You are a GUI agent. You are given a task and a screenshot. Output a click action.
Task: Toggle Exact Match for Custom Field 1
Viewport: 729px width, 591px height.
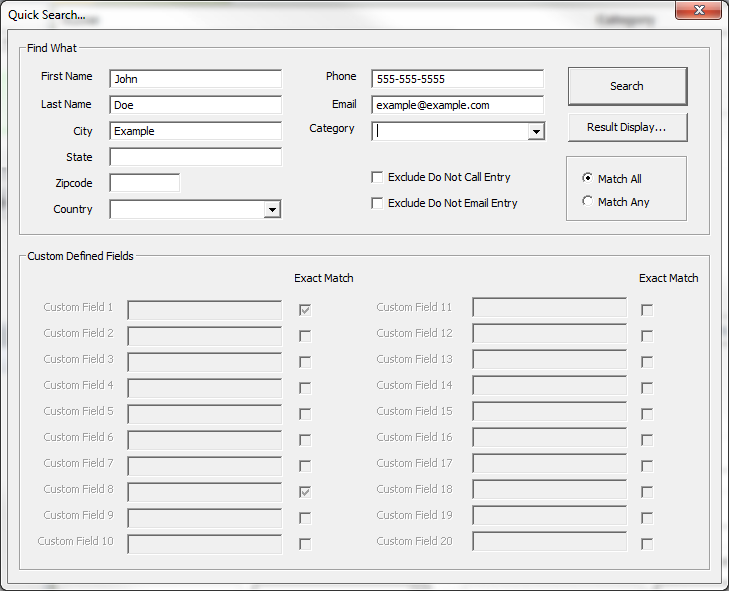tap(305, 310)
